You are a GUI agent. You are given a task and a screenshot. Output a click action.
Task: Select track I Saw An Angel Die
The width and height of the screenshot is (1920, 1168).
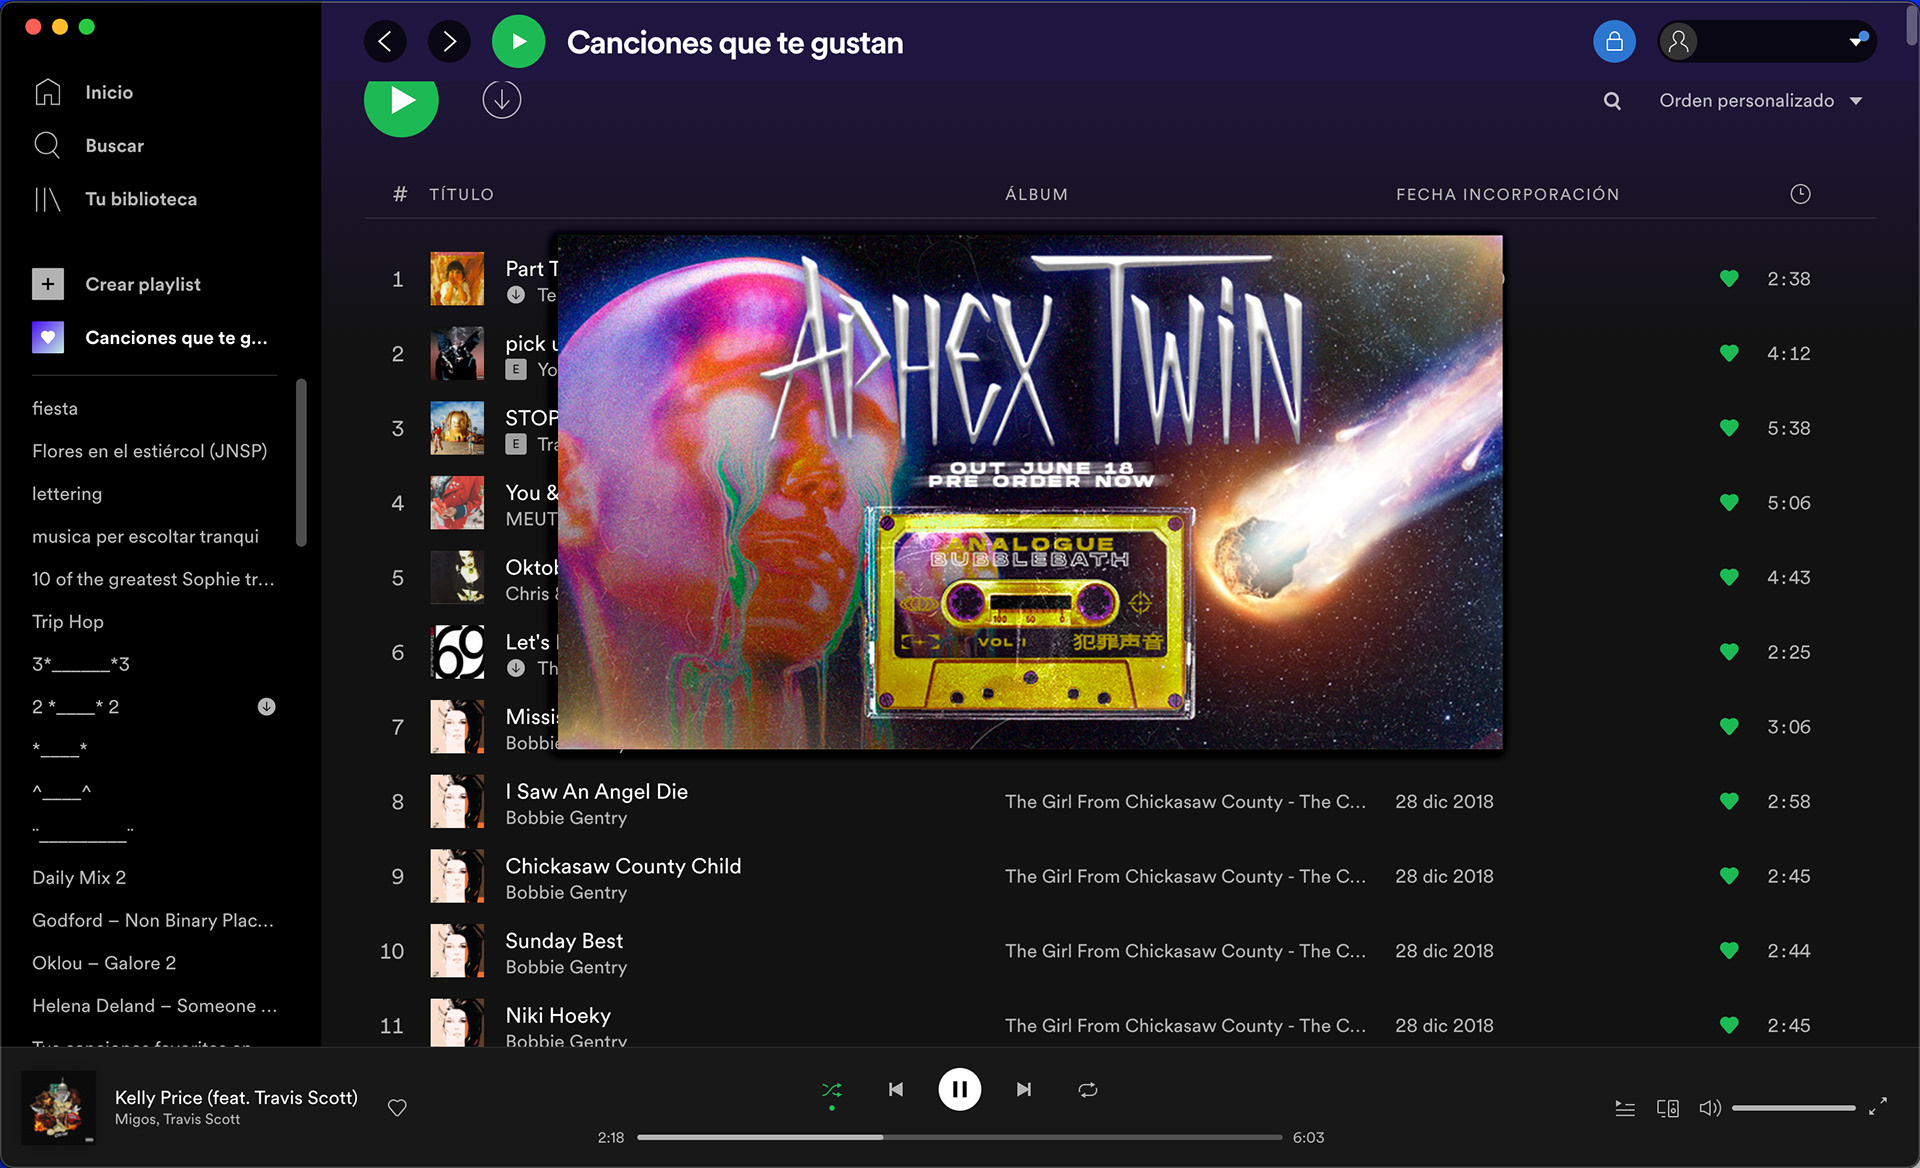coord(597,791)
